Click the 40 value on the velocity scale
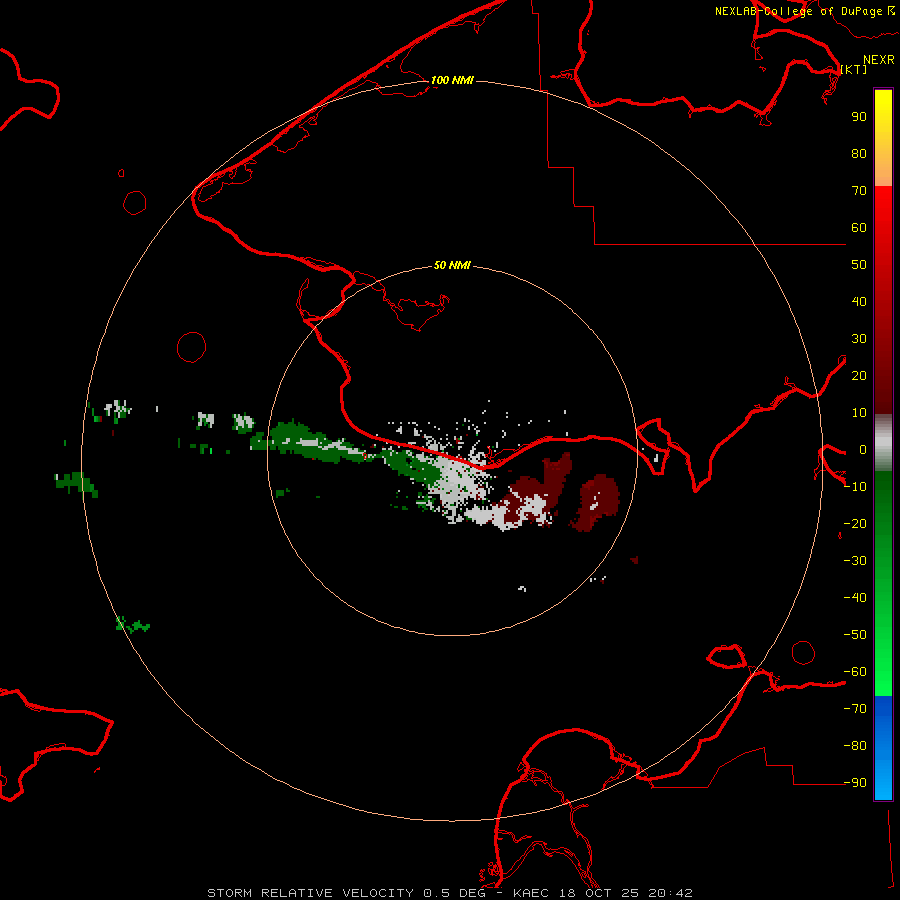 click(x=859, y=301)
